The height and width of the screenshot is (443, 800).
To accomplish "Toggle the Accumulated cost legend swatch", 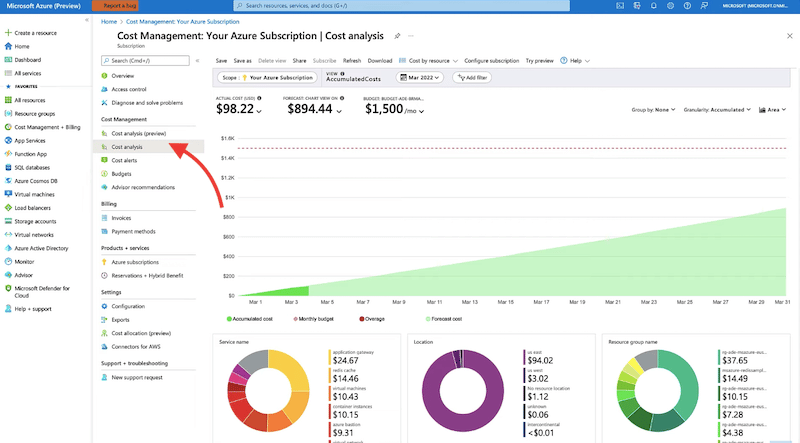I will [229, 319].
